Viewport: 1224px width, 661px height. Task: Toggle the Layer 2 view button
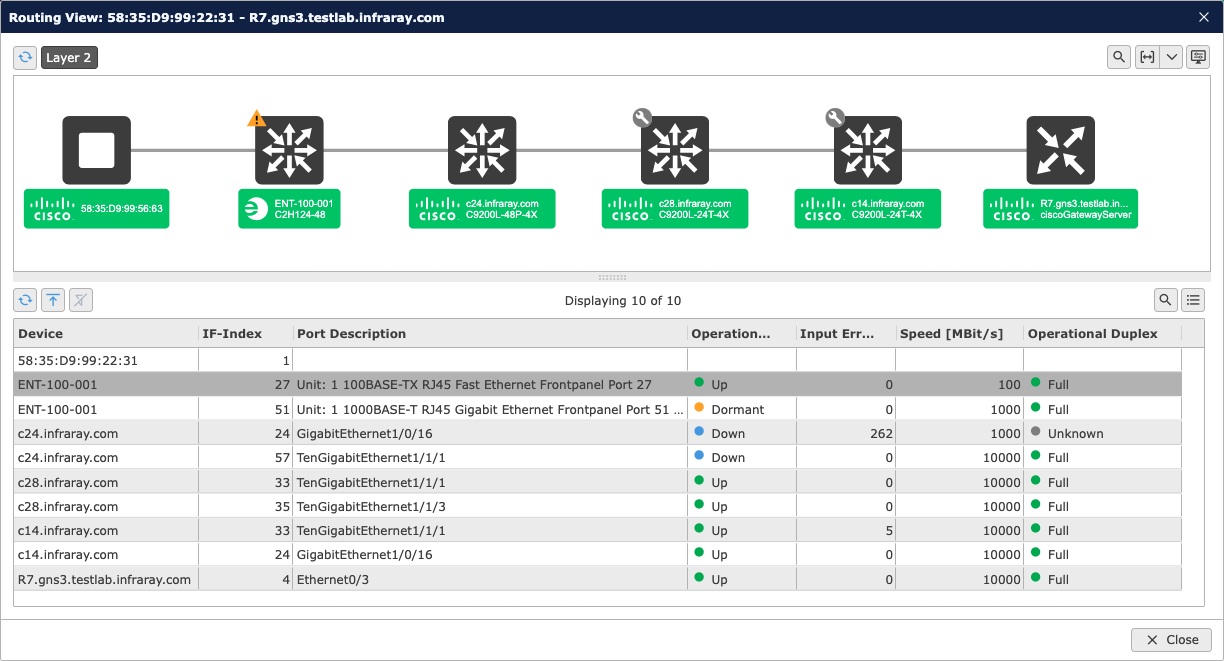pyautogui.click(x=69, y=58)
